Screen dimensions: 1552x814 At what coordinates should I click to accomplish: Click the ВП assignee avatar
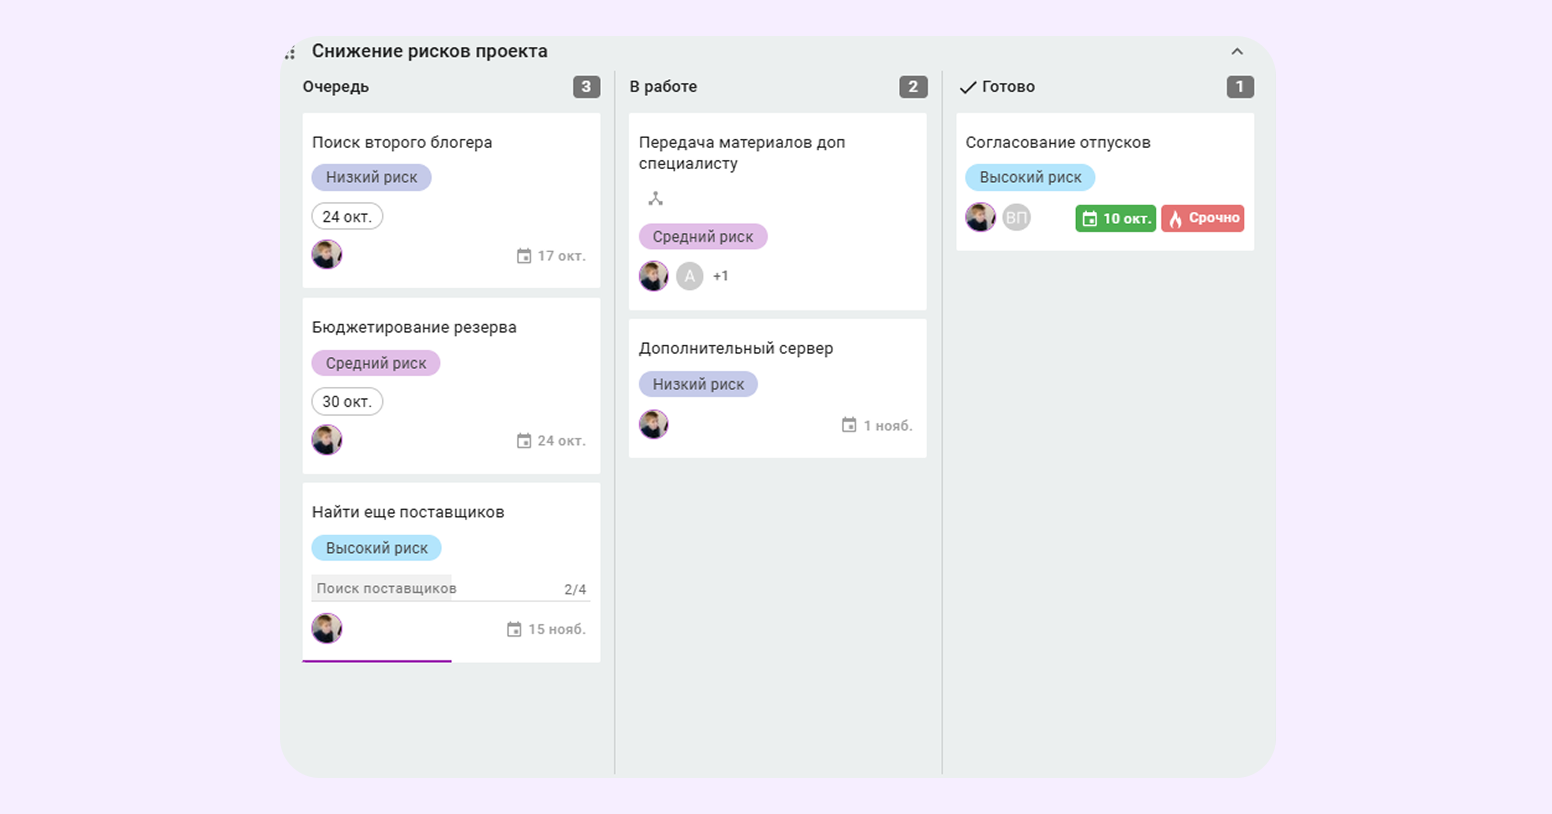[1016, 217]
